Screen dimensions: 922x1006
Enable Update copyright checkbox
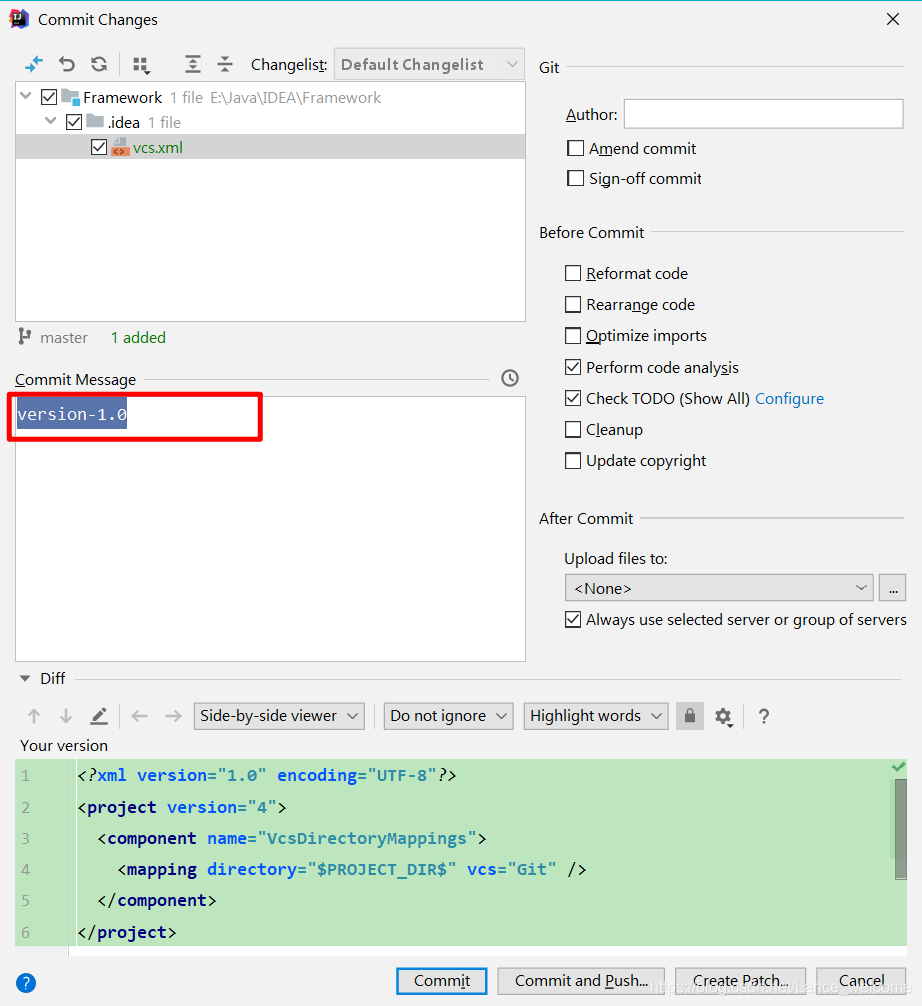point(573,461)
